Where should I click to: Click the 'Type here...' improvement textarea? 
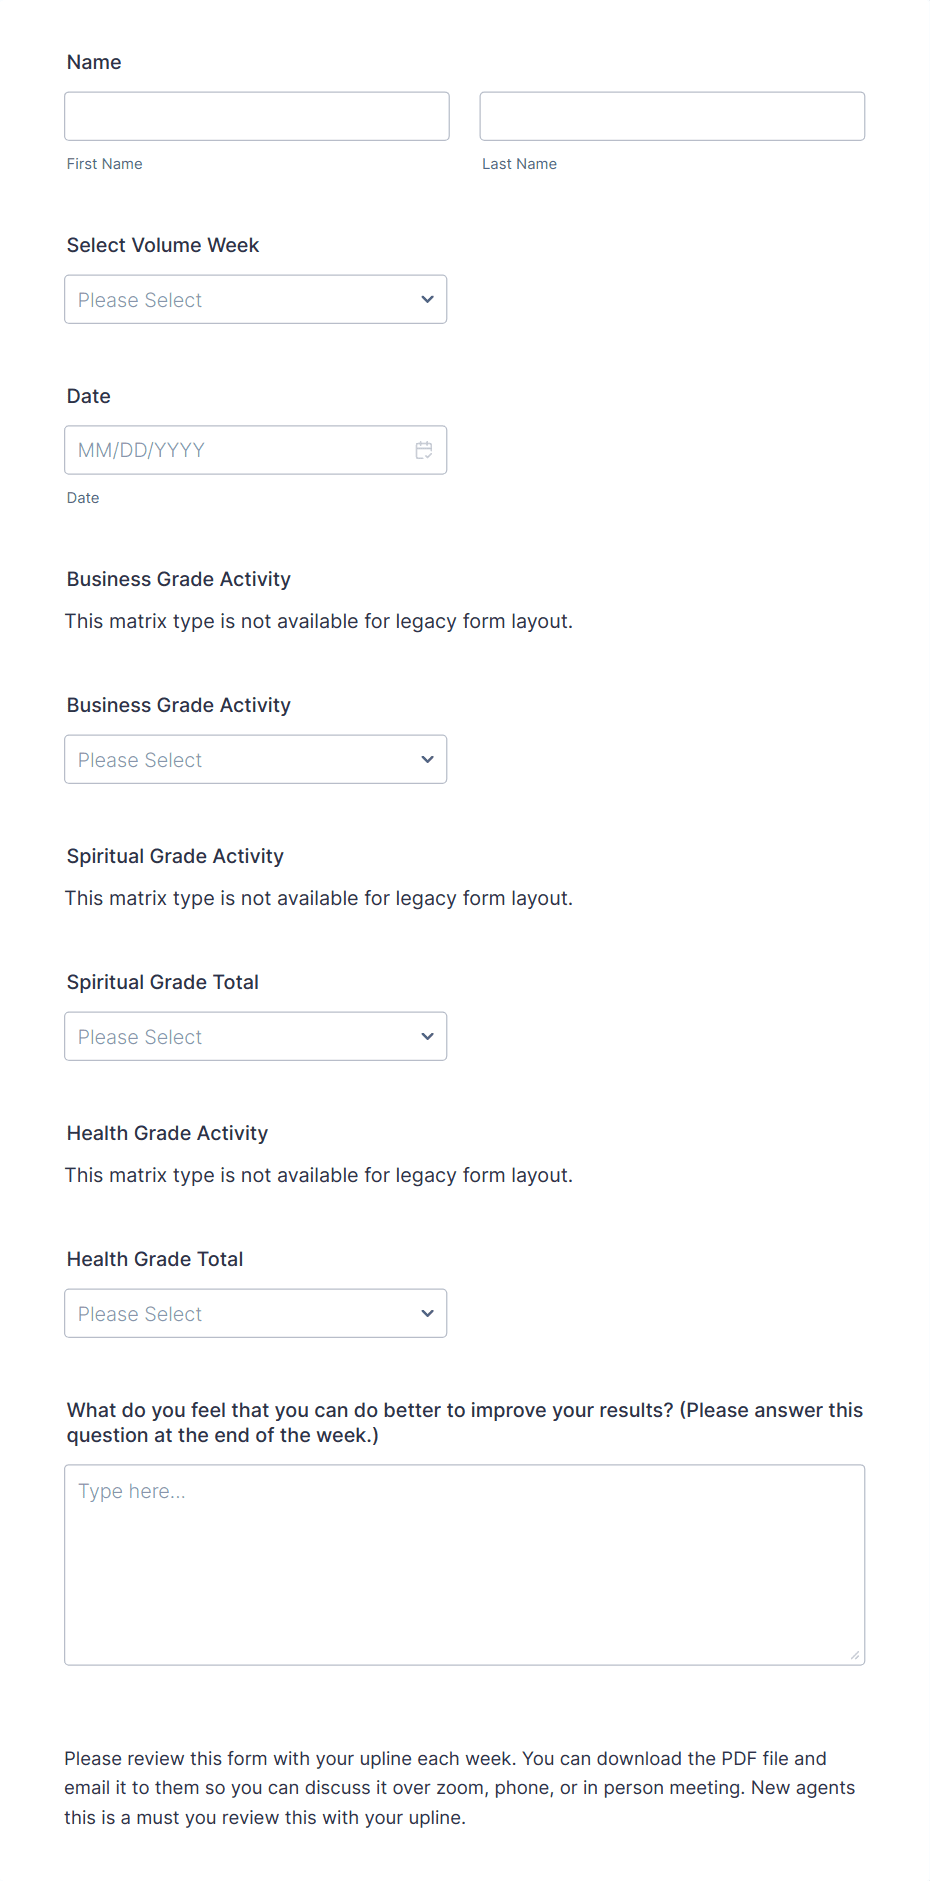pyautogui.click(x=465, y=1565)
